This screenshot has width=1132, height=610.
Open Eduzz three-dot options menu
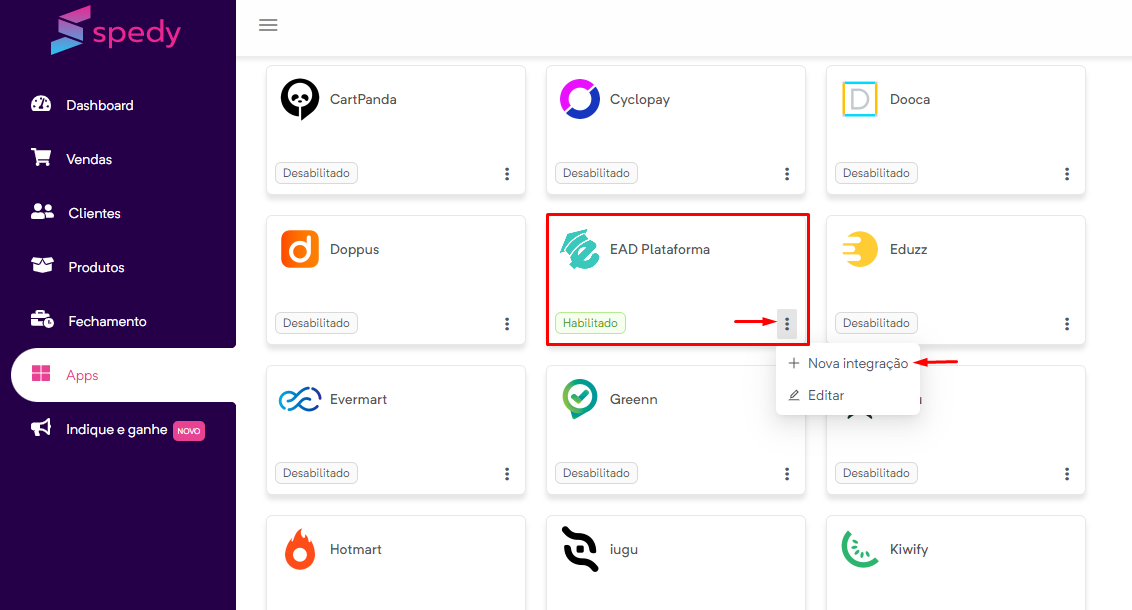[x=1067, y=324]
